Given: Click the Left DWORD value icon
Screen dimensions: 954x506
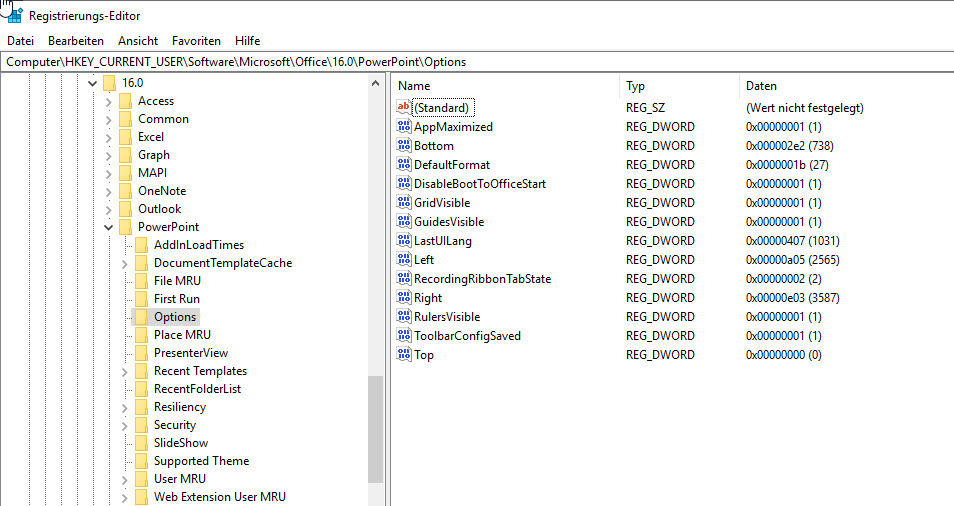Looking at the screenshot, I should 403,259.
